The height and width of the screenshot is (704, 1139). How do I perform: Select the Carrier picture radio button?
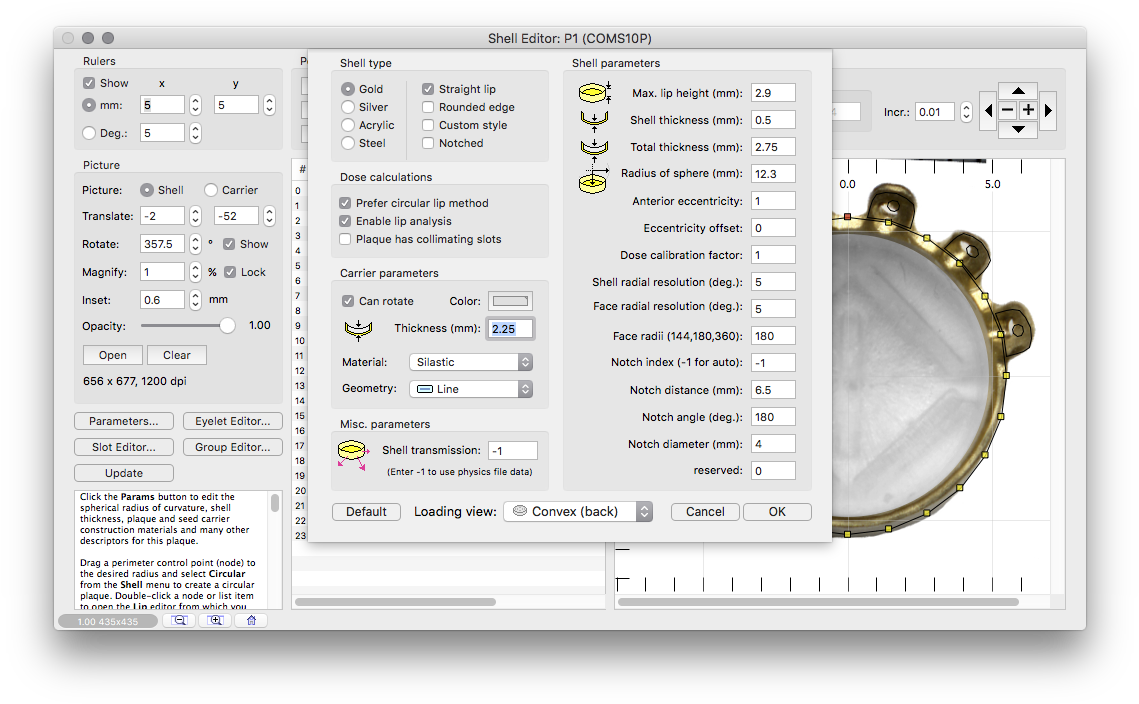211,190
